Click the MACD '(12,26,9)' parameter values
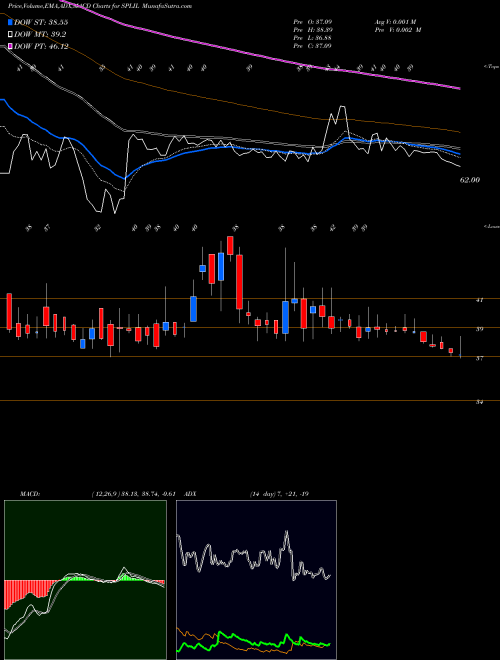The height and width of the screenshot is (660, 500). [108, 494]
